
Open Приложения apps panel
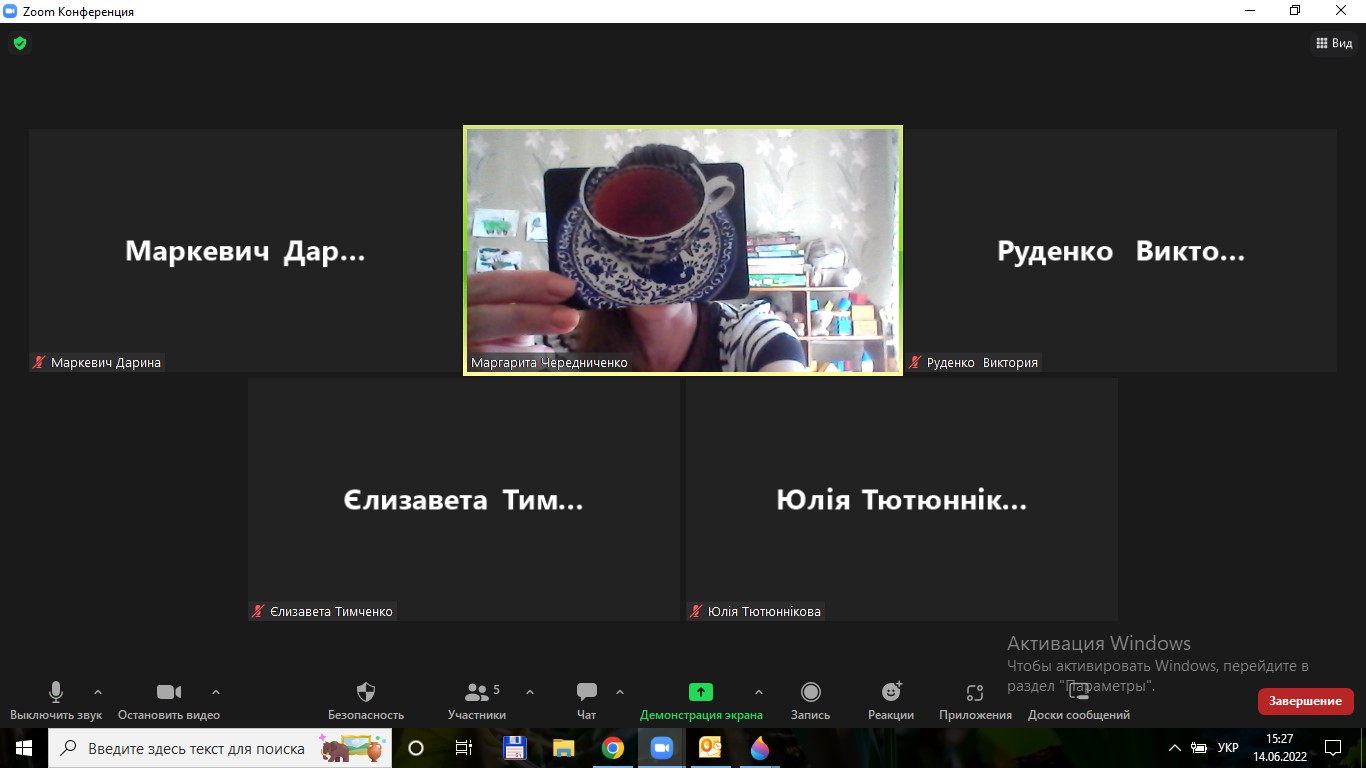[x=975, y=700]
